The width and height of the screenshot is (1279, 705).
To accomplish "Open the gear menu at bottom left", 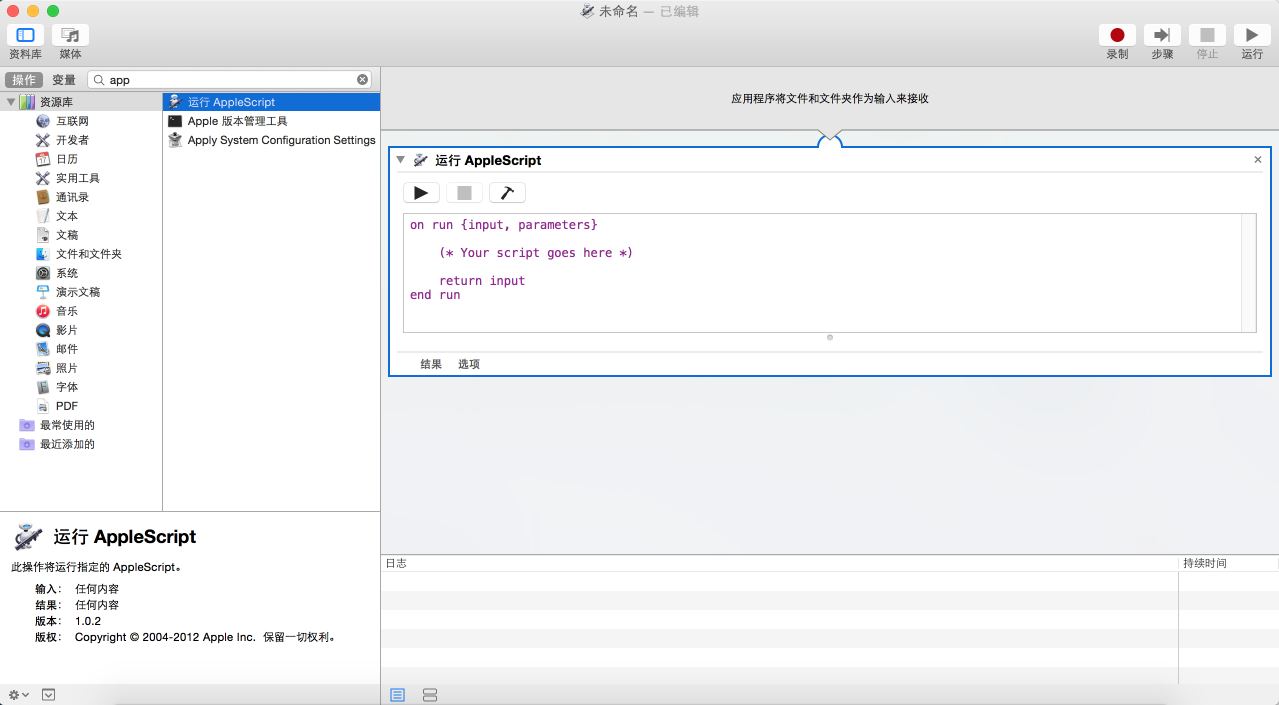I will click(x=18, y=694).
